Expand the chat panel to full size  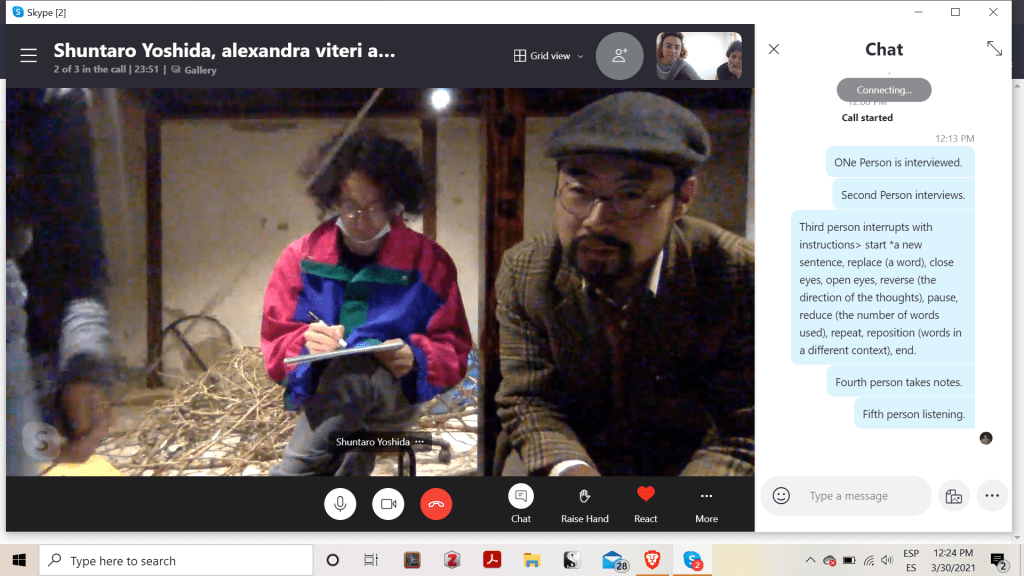pos(994,49)
